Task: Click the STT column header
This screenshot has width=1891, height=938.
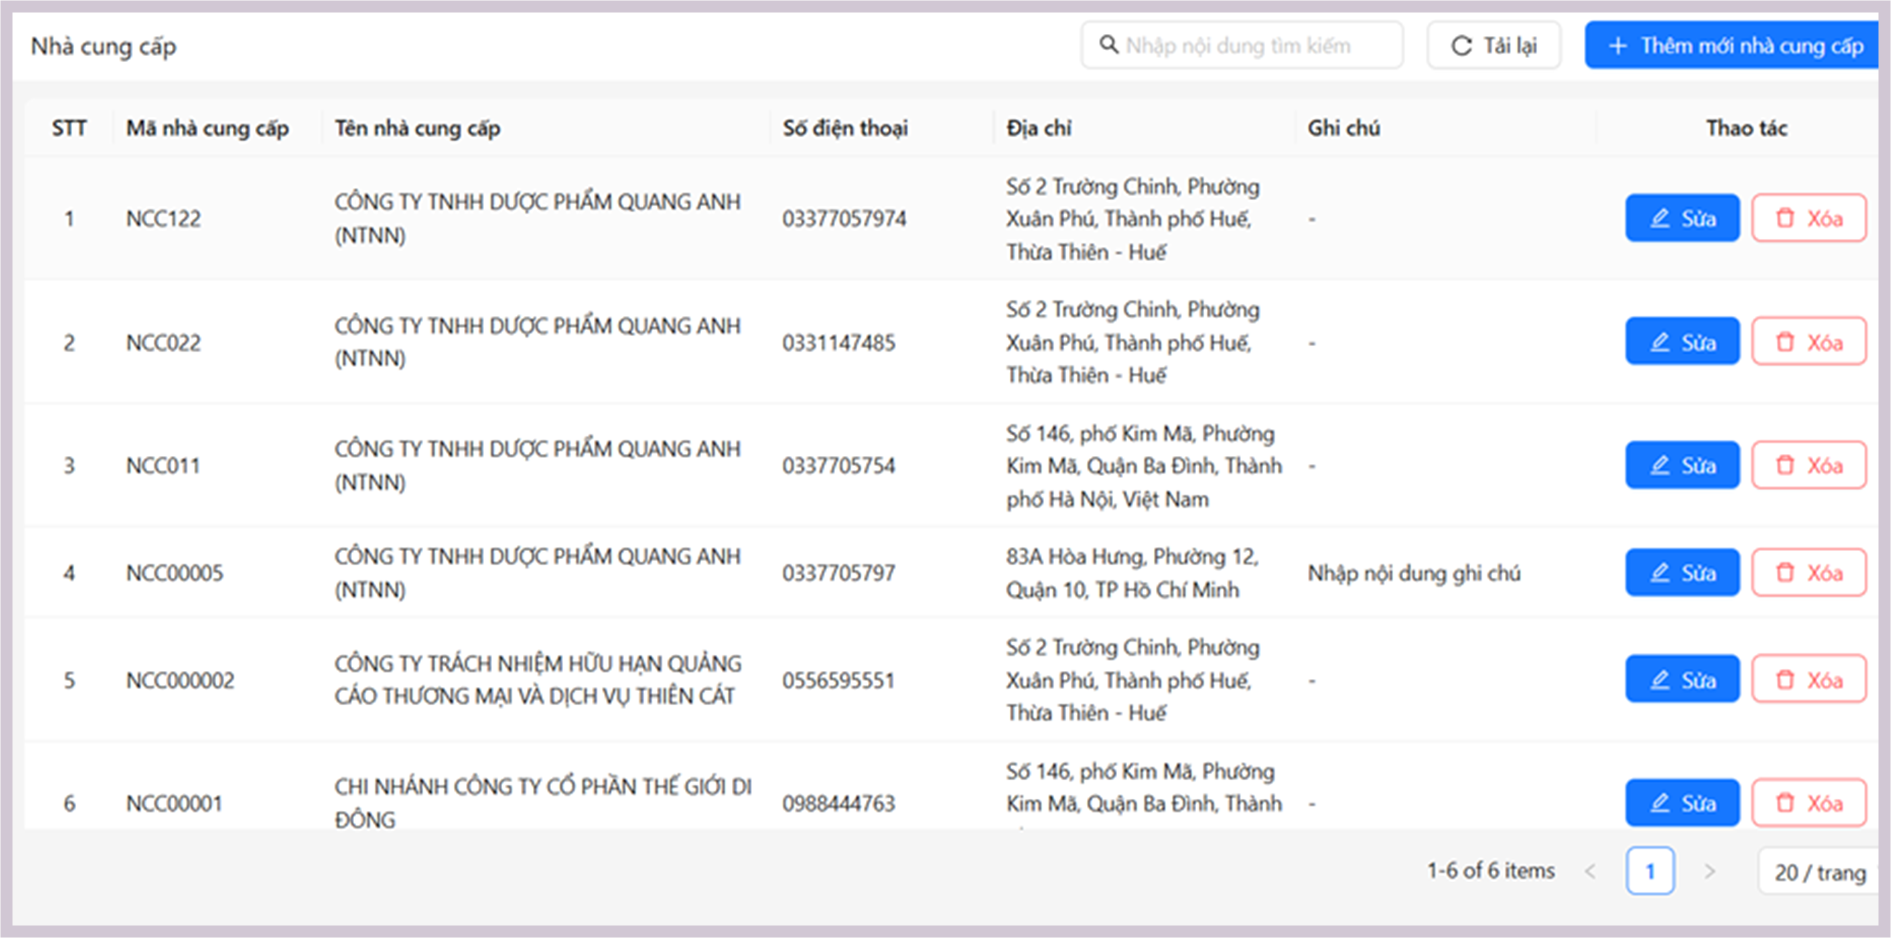Action: click(69, 128)
